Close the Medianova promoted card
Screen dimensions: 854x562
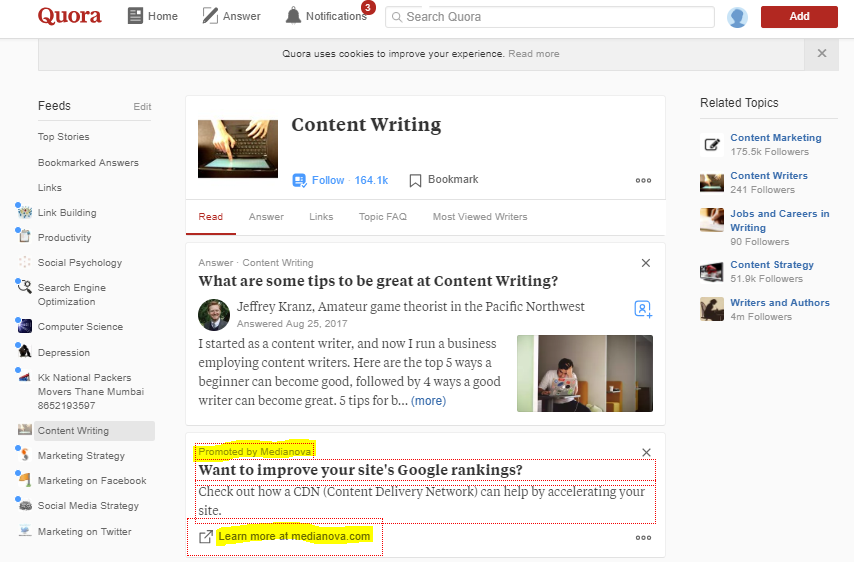click(646, 453)
